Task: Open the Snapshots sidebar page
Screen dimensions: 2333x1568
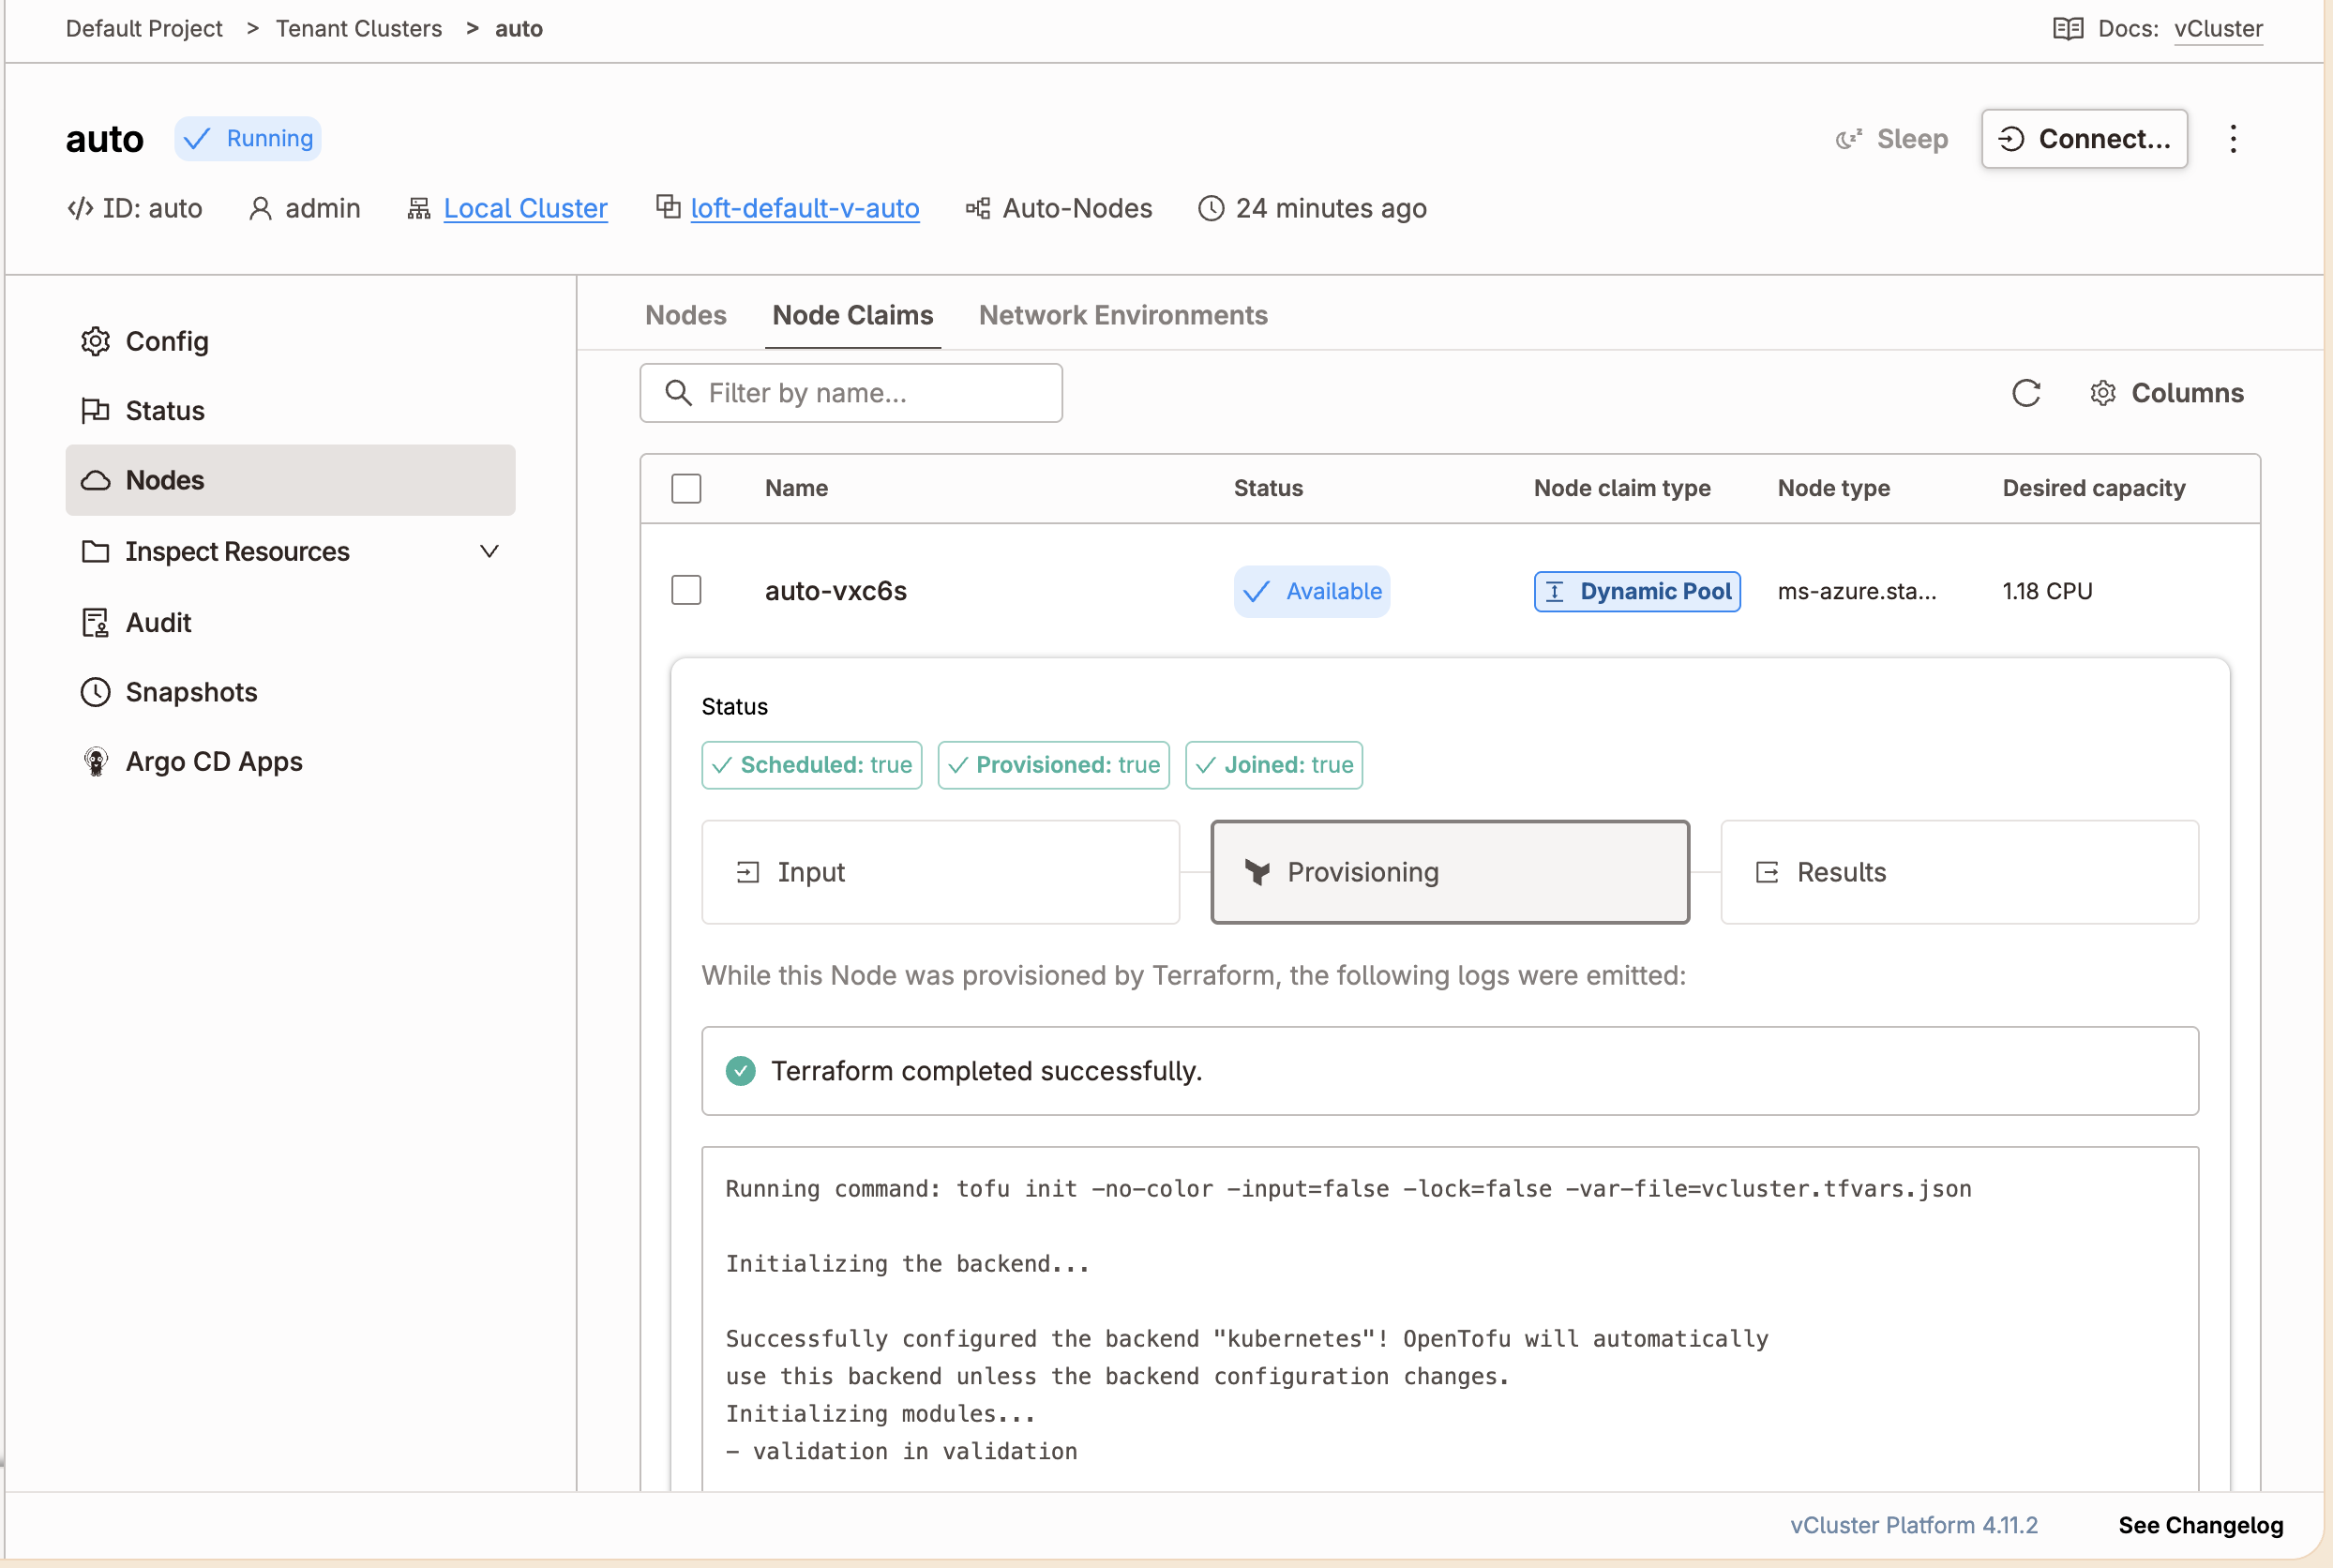Action: click(x=290, y=692)
